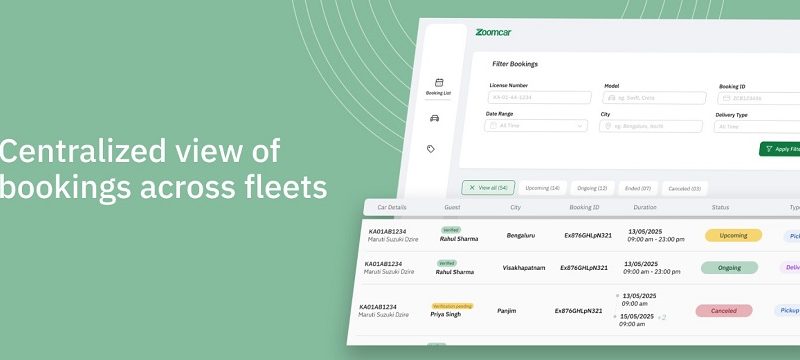Click the License Number input field
The height and width of the screenshot is (360, 800).
(x=540, y=97)
